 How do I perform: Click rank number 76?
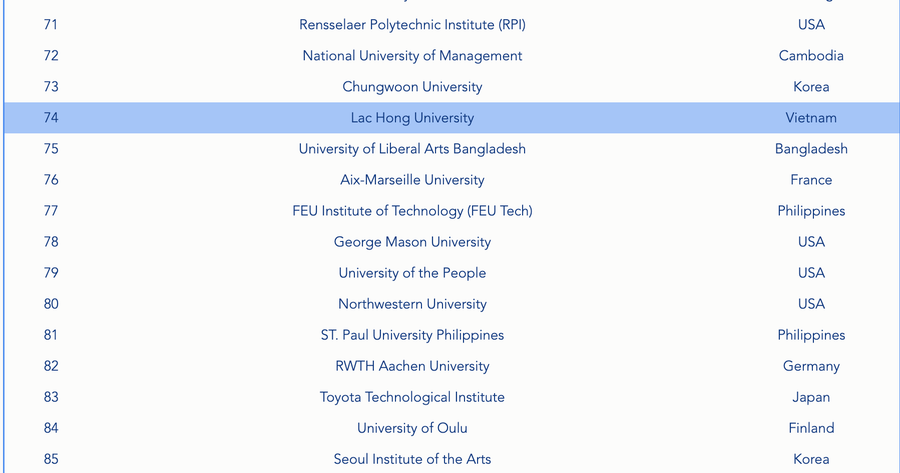[51, 180]
